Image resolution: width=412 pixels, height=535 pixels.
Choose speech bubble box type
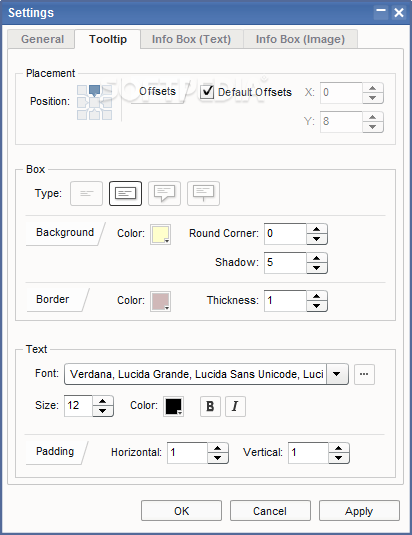pos(164,193)
